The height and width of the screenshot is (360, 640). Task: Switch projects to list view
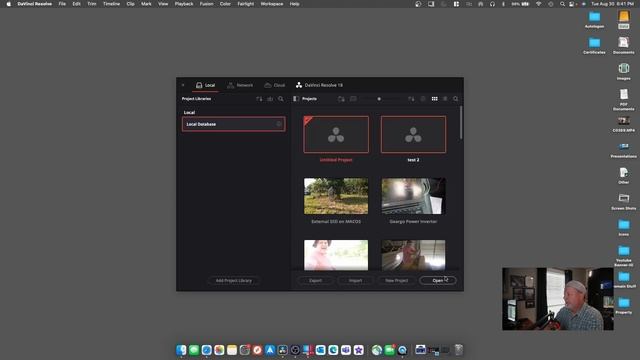pos(445,99)
